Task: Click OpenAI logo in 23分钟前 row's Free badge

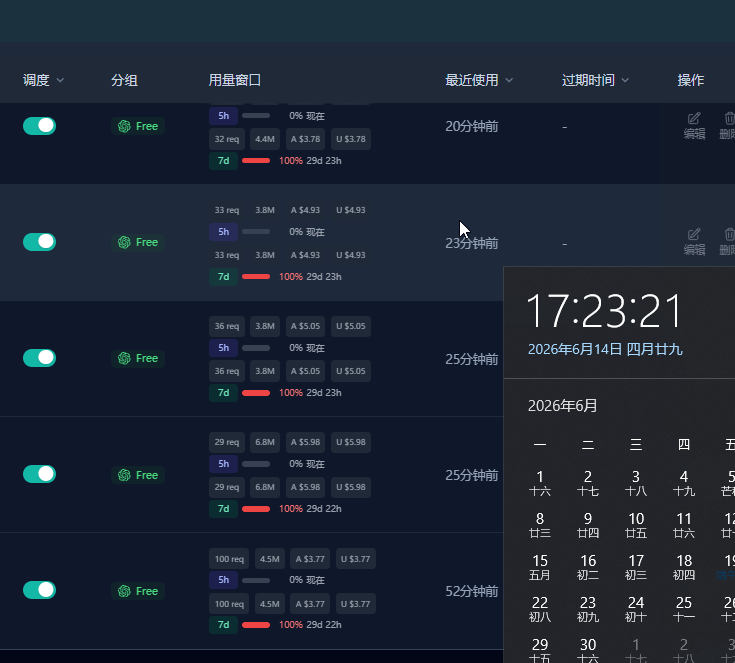Action: click(124, 242)
